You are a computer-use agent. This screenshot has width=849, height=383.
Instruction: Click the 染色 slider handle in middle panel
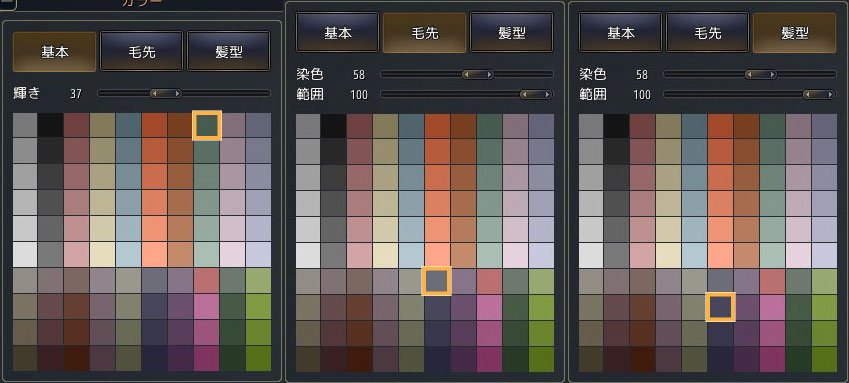(x=478, y=74)
